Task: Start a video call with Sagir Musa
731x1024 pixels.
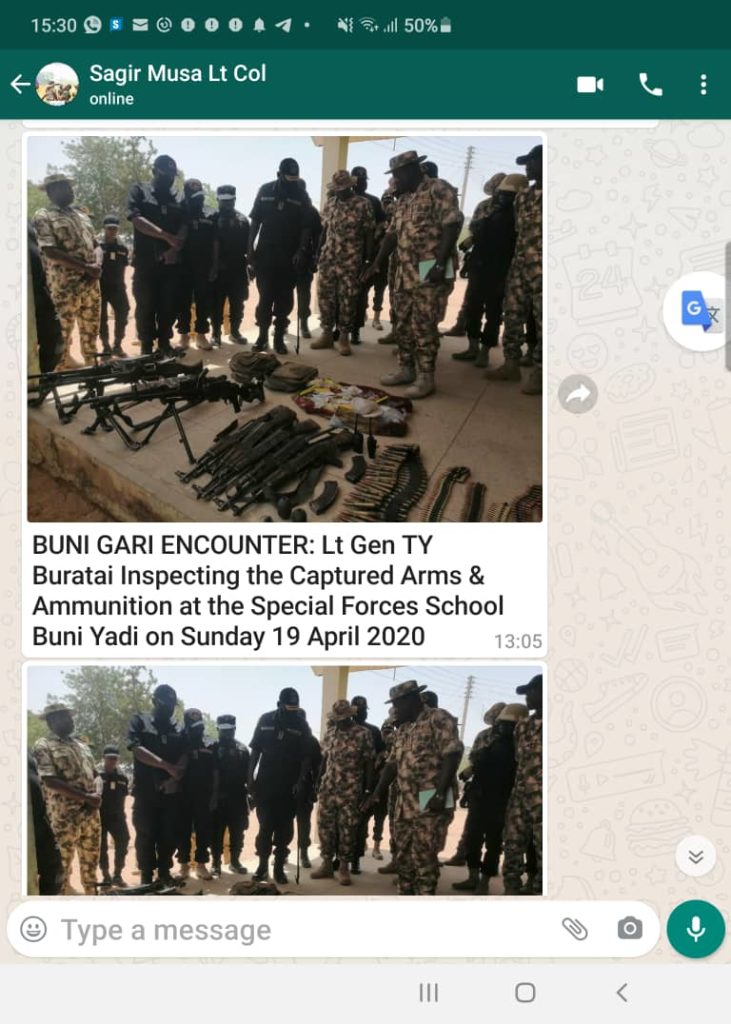Action: (590, 85)
